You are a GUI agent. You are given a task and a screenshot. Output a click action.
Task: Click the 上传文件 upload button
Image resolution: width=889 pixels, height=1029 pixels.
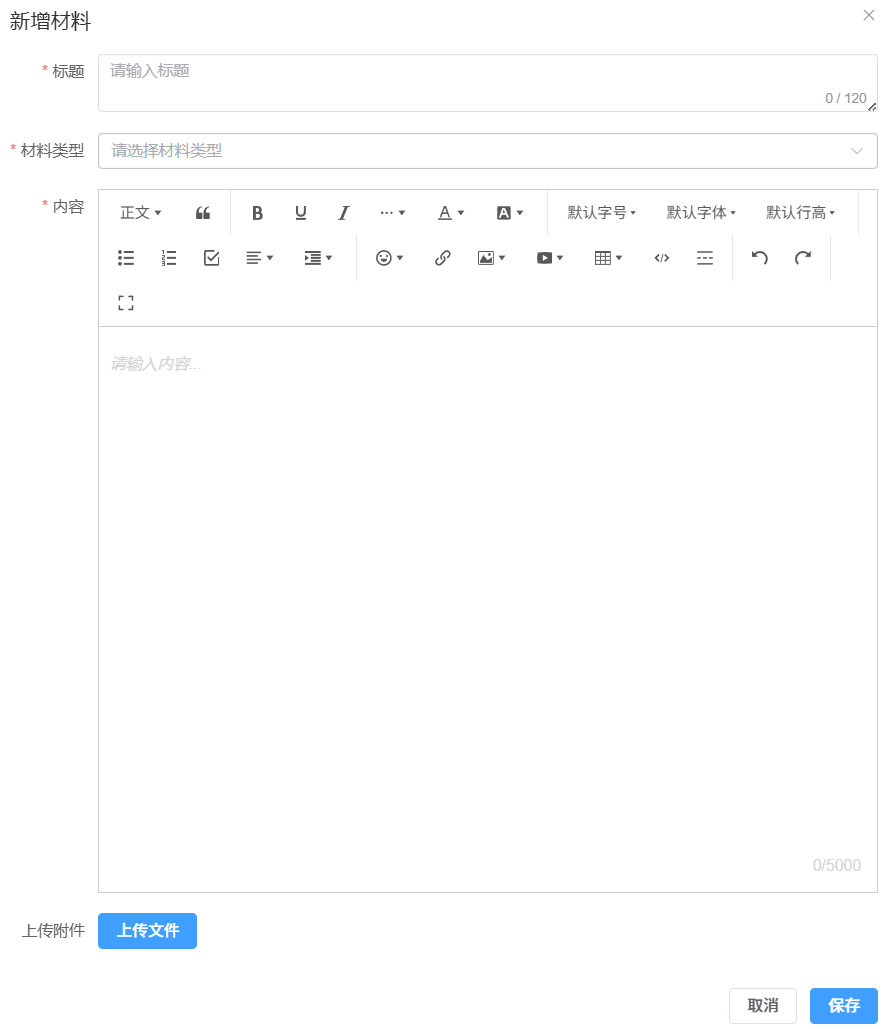(x=147, y=931)
